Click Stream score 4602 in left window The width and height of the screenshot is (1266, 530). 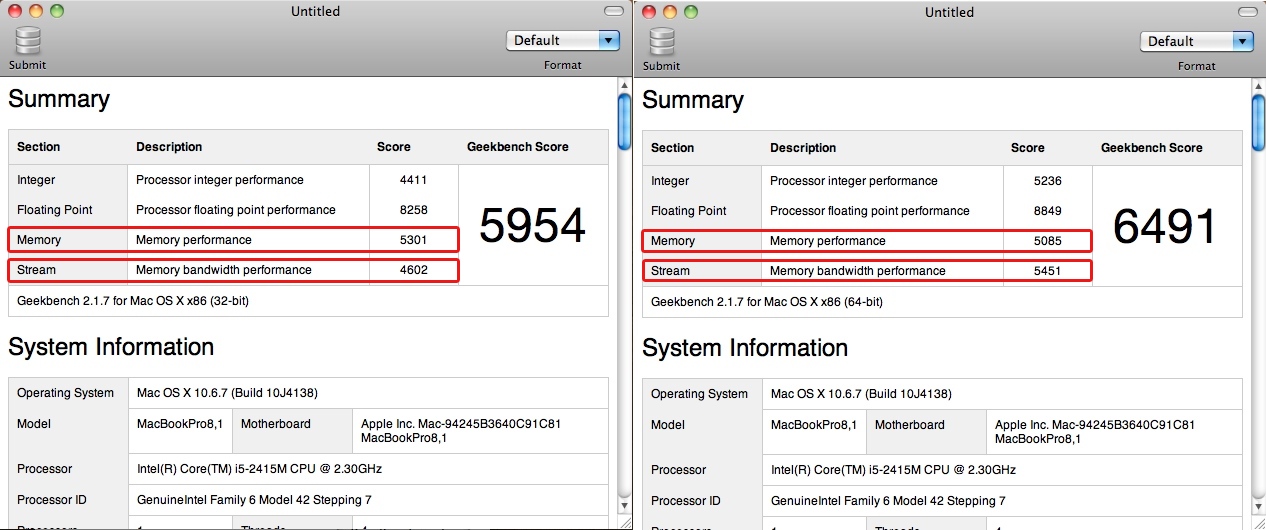[x=414, y=270]
